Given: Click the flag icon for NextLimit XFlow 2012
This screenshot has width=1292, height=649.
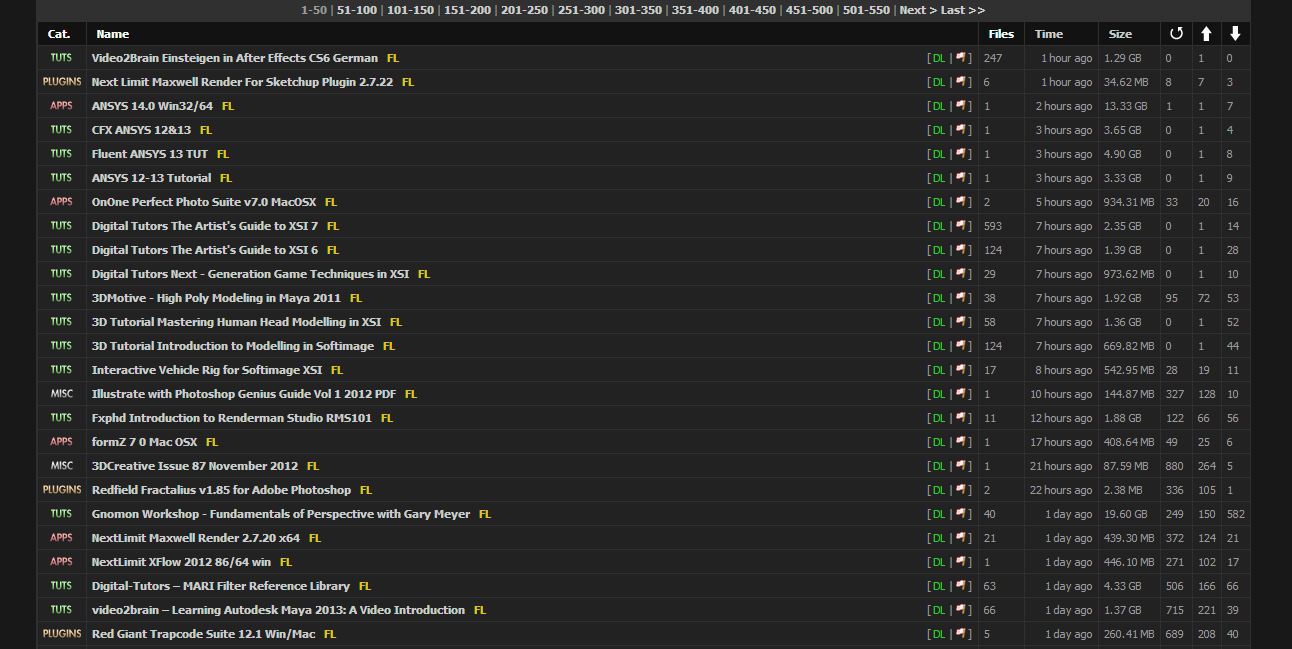Looking at the screenshot, I should pyautogui.click(x=961, y=562).
